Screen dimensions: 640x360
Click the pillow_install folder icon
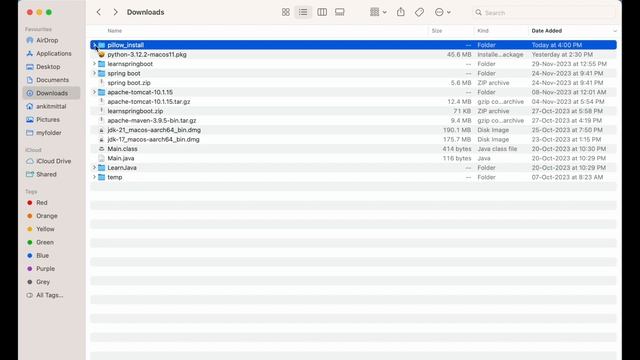(x=102, y=45)
